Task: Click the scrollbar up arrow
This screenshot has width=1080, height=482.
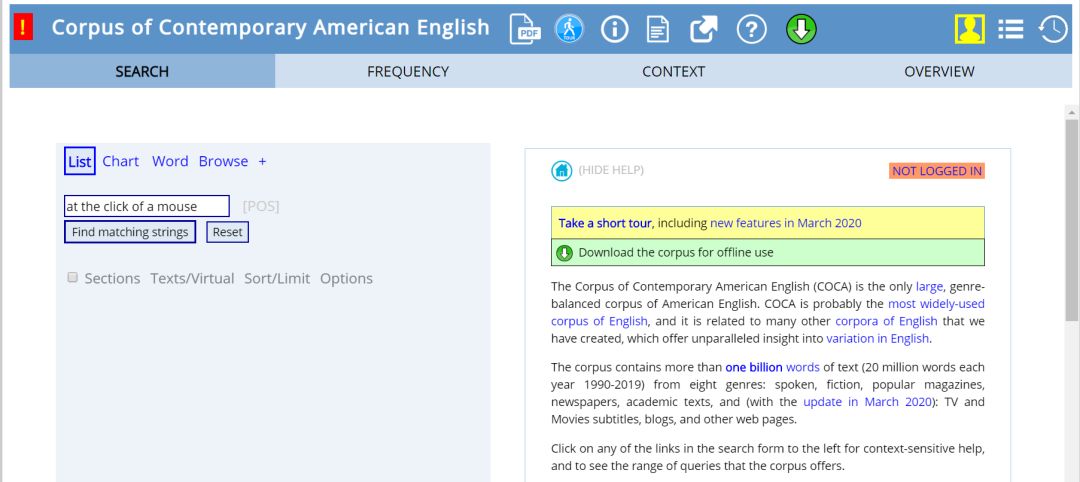Action: [x=1072, y=112]
